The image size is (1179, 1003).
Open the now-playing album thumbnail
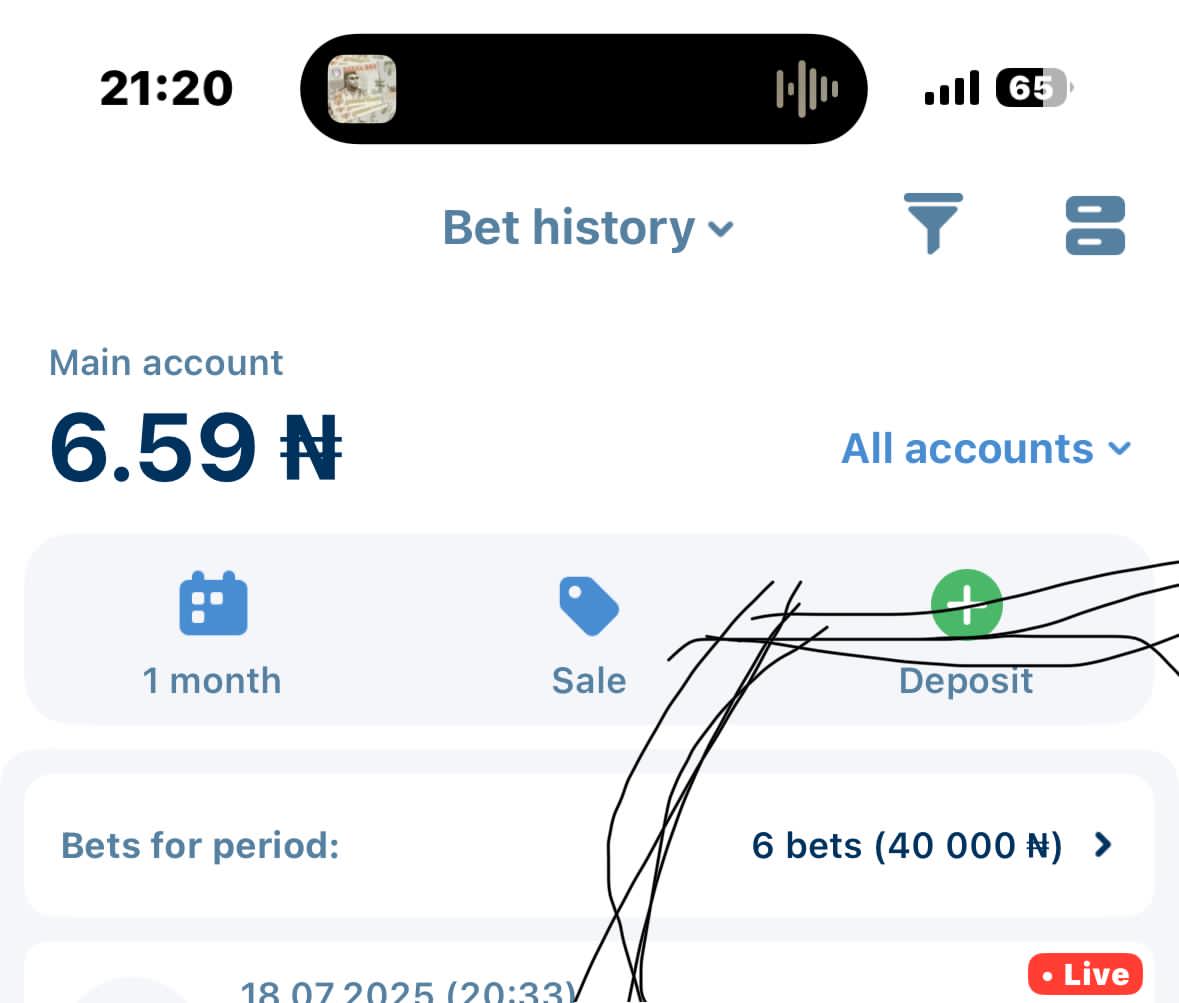click(362, 89)
